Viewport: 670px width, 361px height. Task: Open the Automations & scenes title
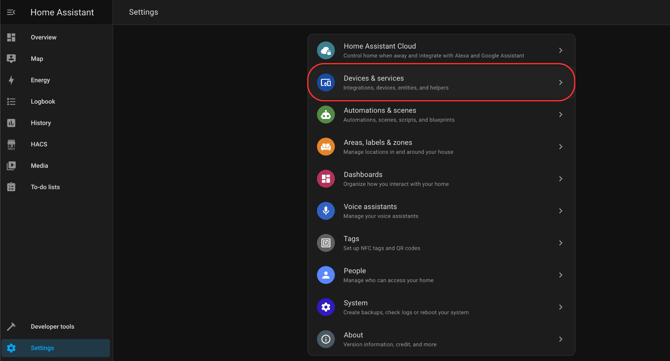point(379,110)
